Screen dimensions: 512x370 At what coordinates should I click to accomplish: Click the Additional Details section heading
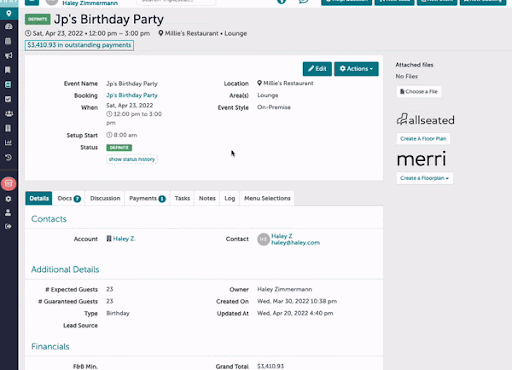coord(65,269)
